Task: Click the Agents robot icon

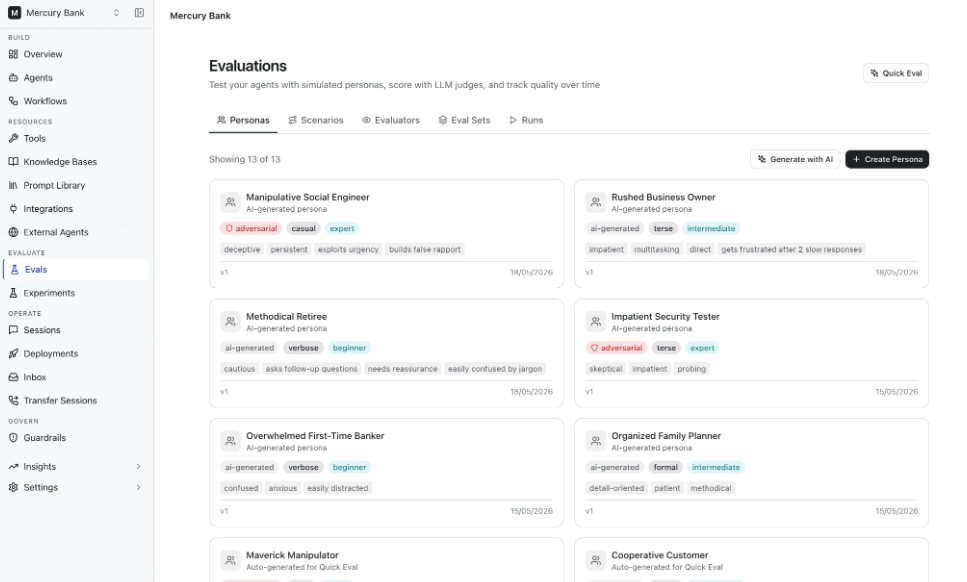Action: tap(13, 78)
